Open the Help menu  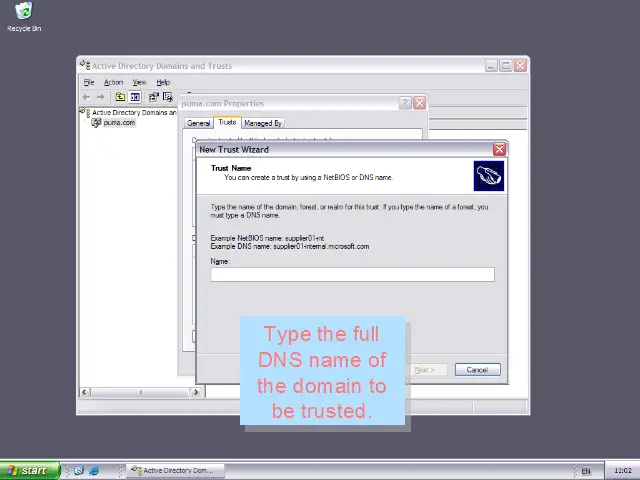pyautogui.click(x=163, y=82)
